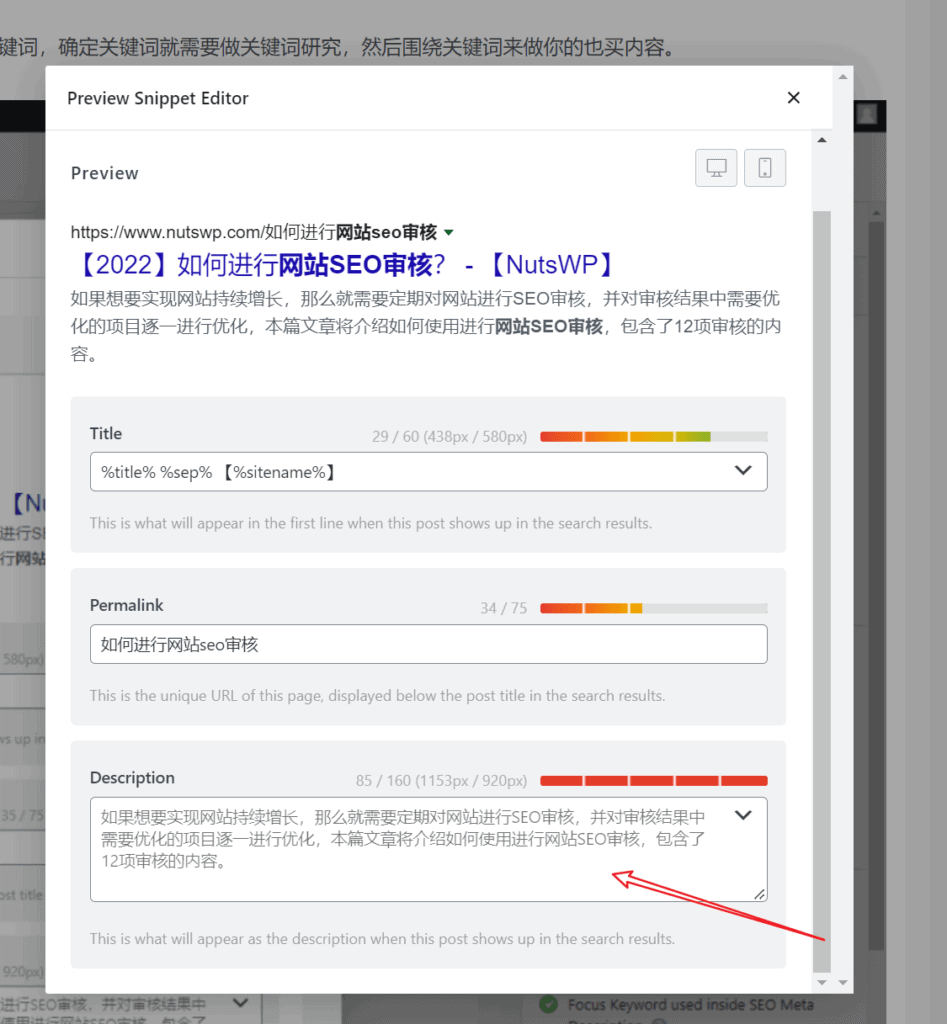The height and width of the screenshot is (1024, 947).
Task: Click the preview URL text
Action: (253, 232)
